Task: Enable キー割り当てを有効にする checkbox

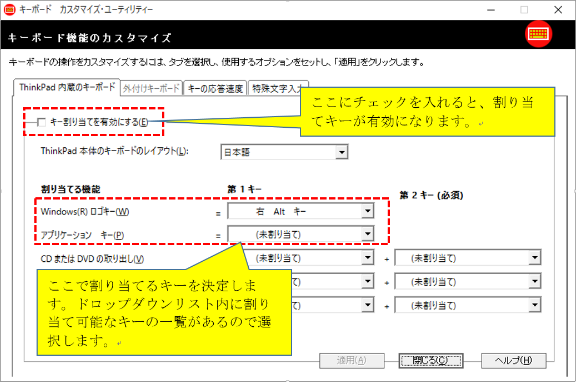Action: [42, 122]
